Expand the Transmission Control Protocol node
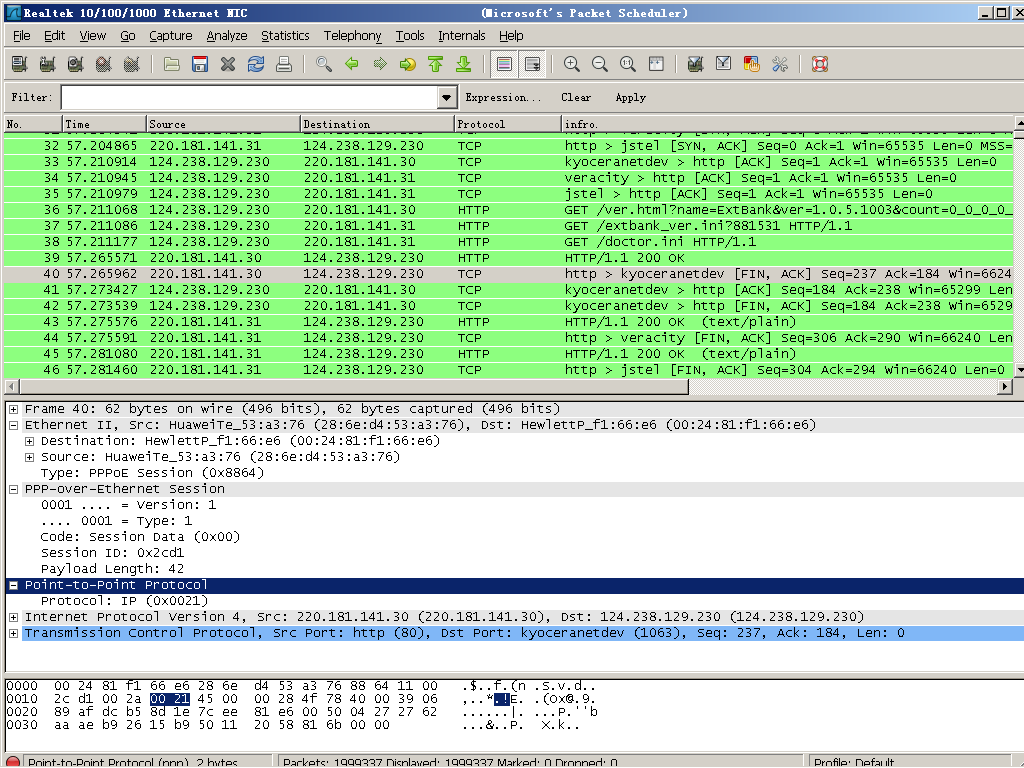1024x768 pixels. (x=13, y=633)
